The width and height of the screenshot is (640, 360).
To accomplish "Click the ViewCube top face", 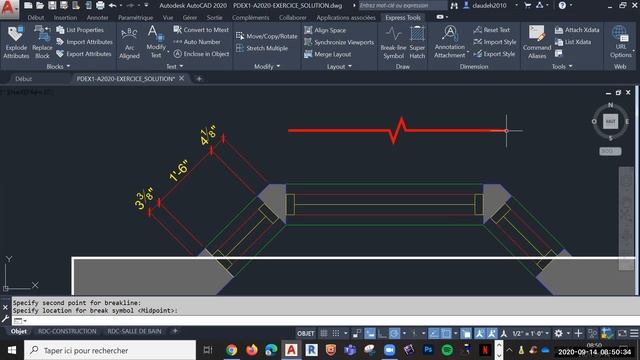I will point(610,121).
